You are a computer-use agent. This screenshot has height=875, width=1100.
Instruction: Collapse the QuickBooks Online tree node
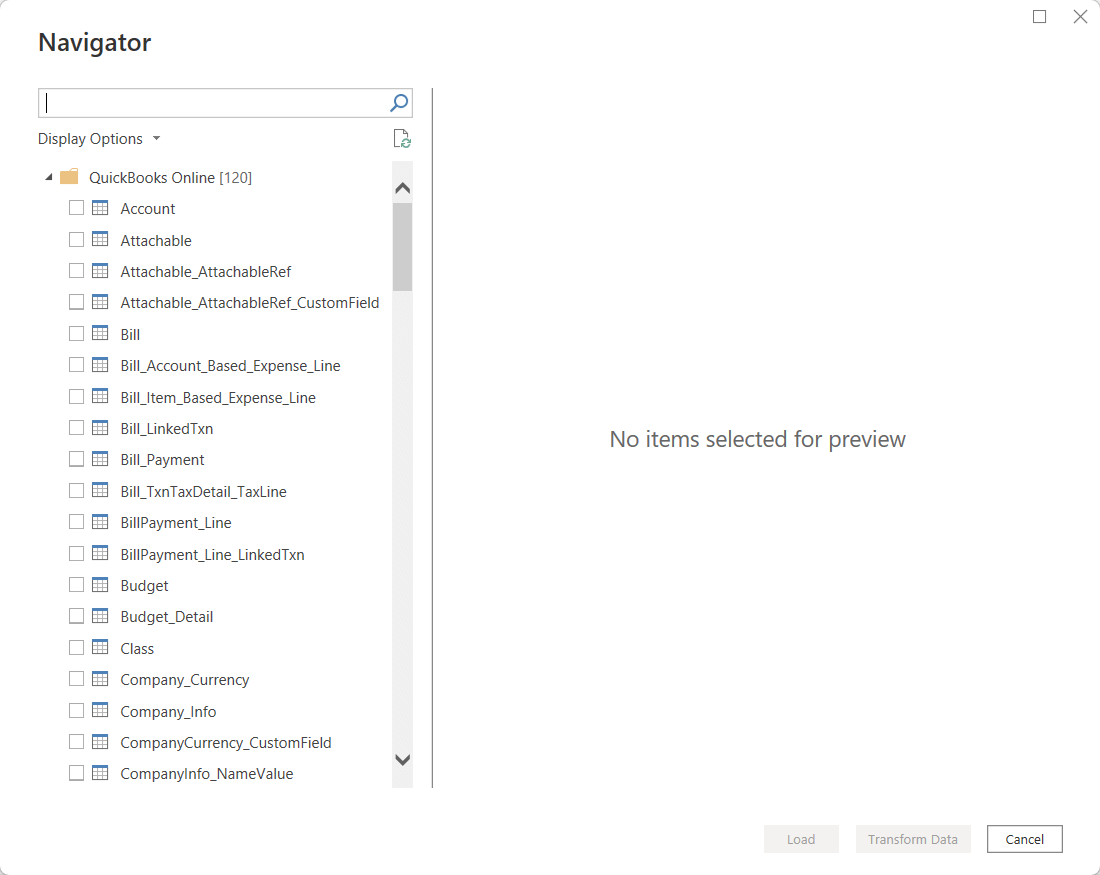(48, 178)
